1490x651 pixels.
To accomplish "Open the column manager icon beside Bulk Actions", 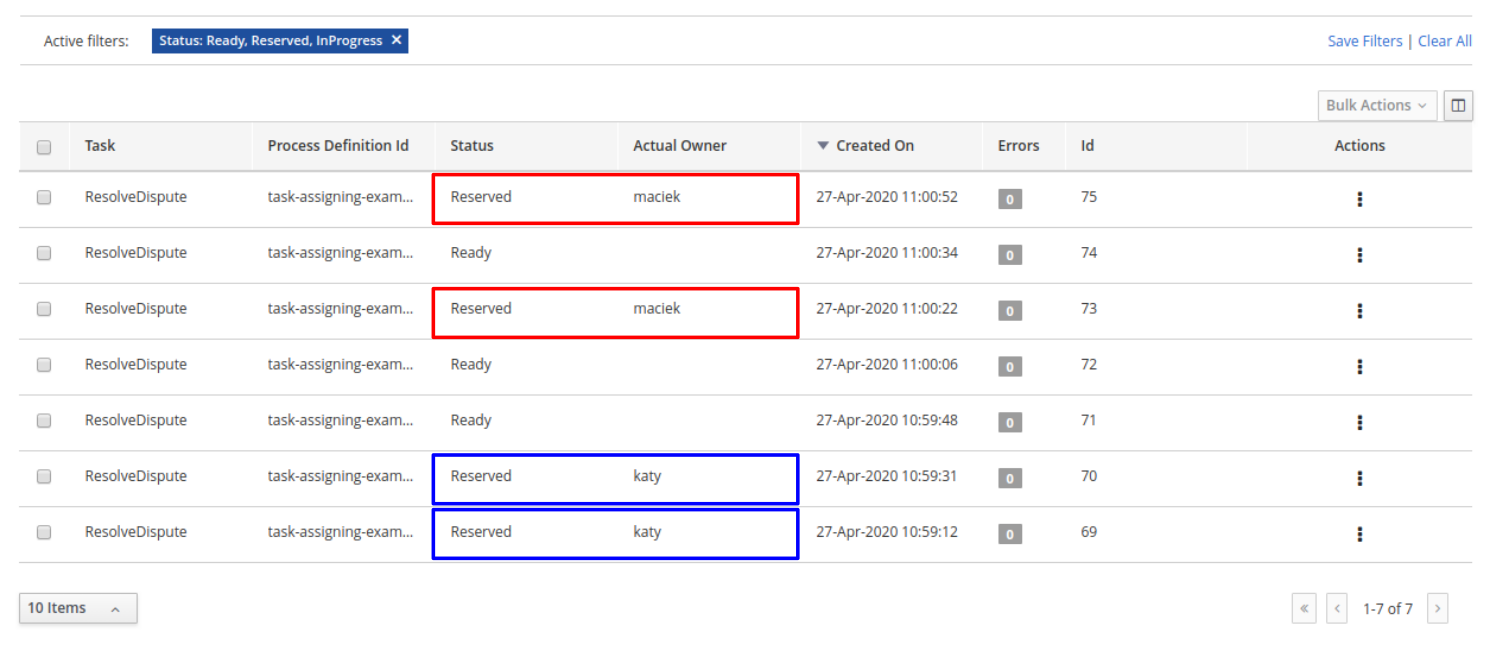I will pyautogui.click(x=1458, y=105).
